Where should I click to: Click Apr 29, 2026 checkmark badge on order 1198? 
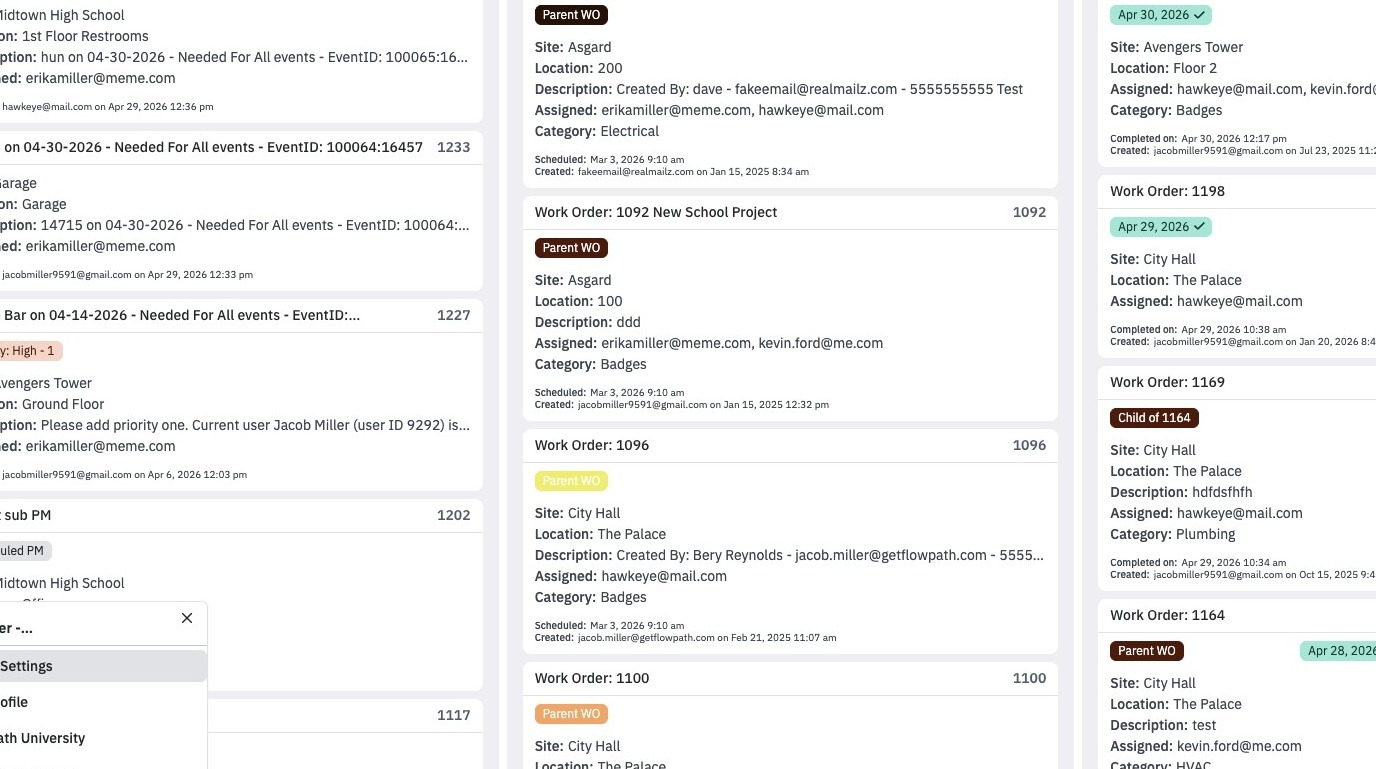[1161, 227]
